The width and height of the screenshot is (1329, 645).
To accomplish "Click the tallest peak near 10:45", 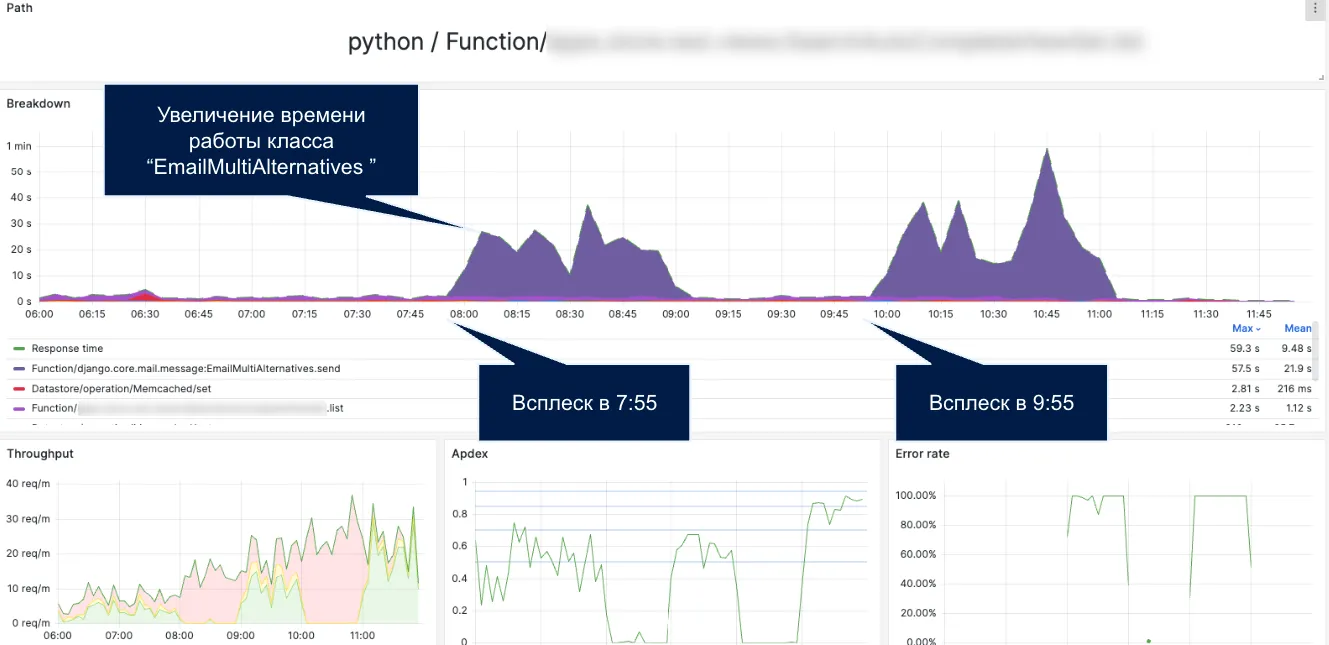I will [1047, 150].
